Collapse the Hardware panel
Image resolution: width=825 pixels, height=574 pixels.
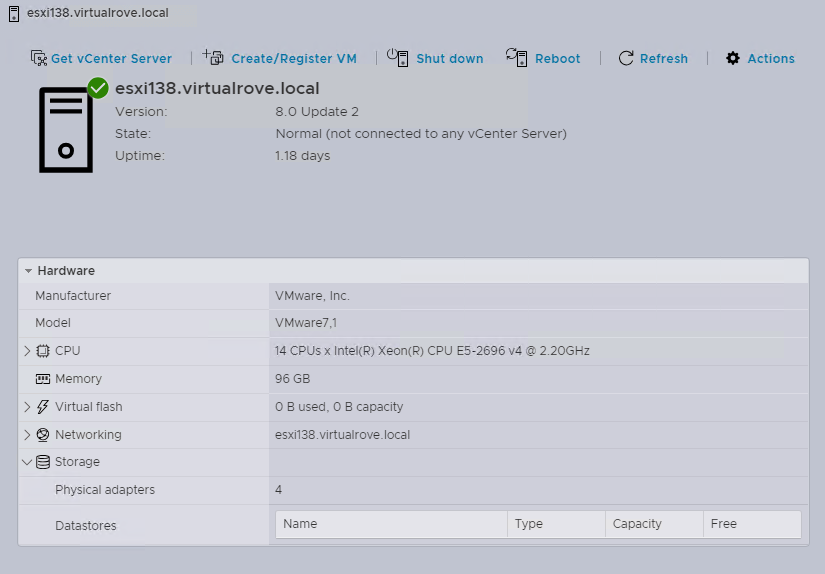click(29, 271)
